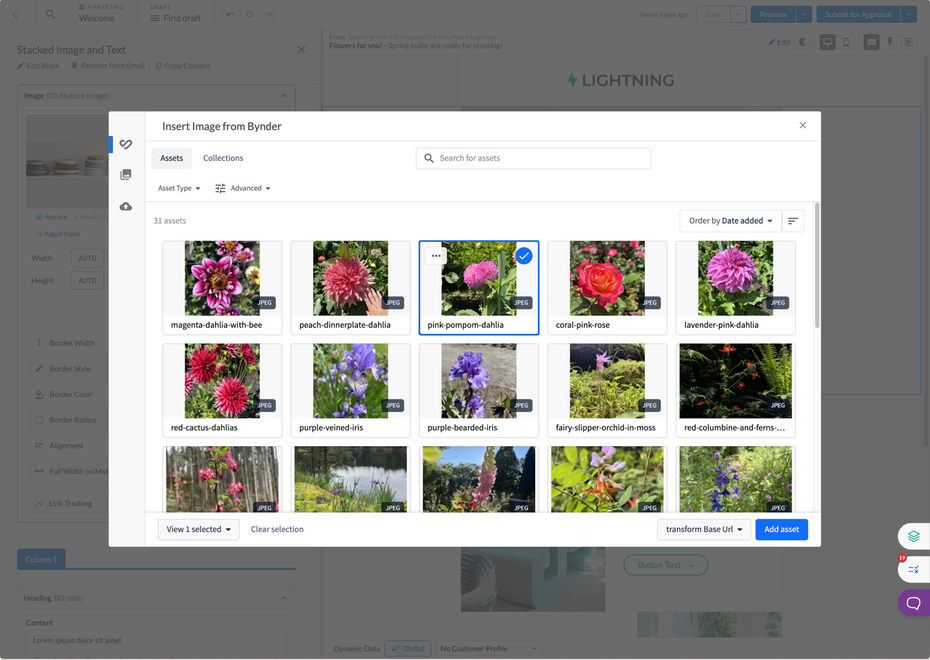Open the history clock icon in toolbar
Screen dimensions: 930x660
[x=250, y=14]
